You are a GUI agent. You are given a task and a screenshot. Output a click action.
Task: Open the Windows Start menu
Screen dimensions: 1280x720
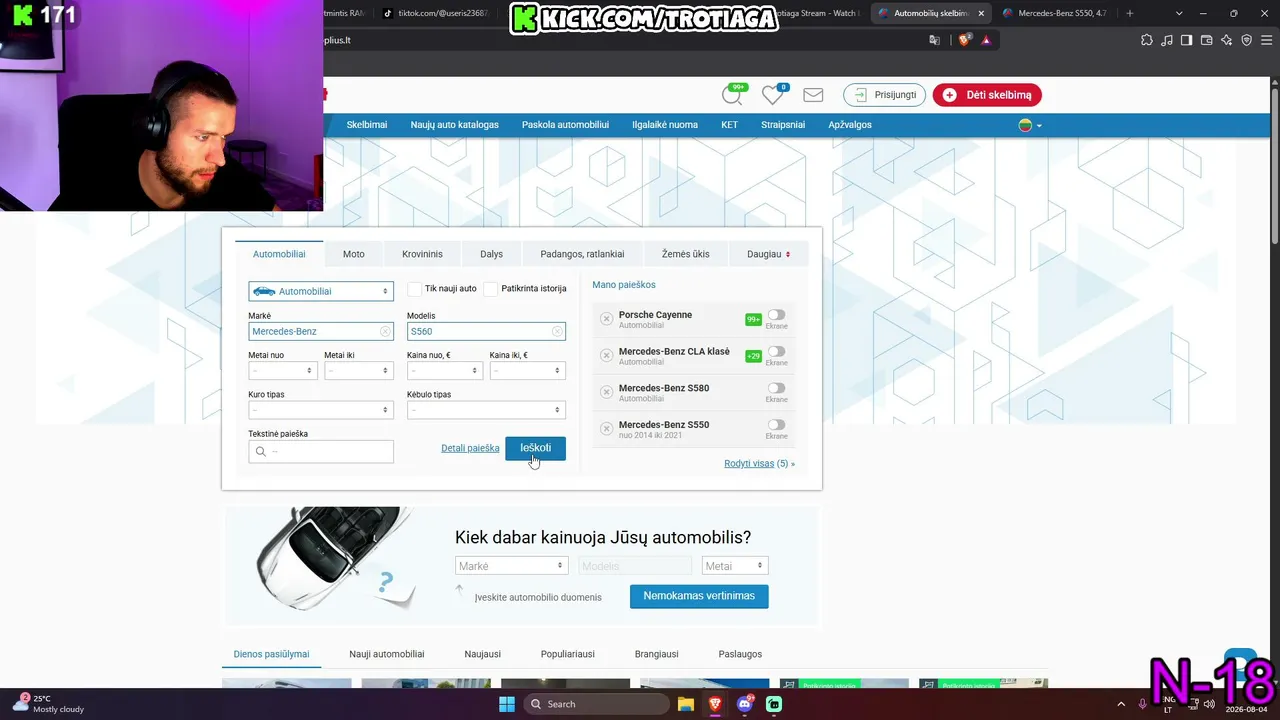(x=507, y=704)
